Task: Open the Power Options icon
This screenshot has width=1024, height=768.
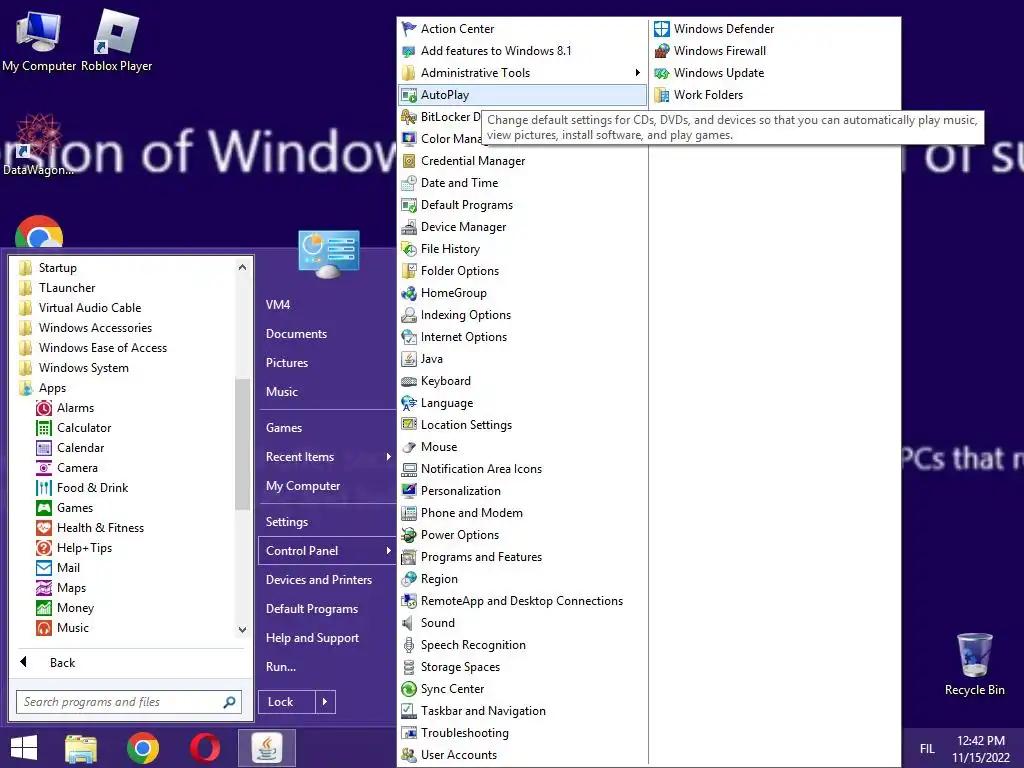Action: point(409,535)
